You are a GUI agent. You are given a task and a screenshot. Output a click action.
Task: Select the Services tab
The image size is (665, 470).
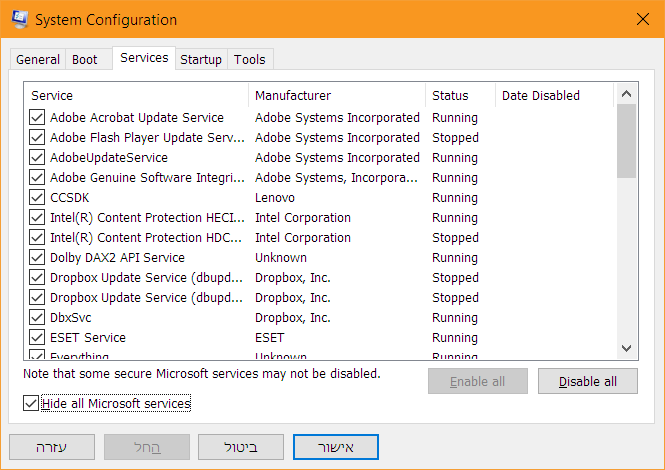pyautogui.click(x=144, y=58)
